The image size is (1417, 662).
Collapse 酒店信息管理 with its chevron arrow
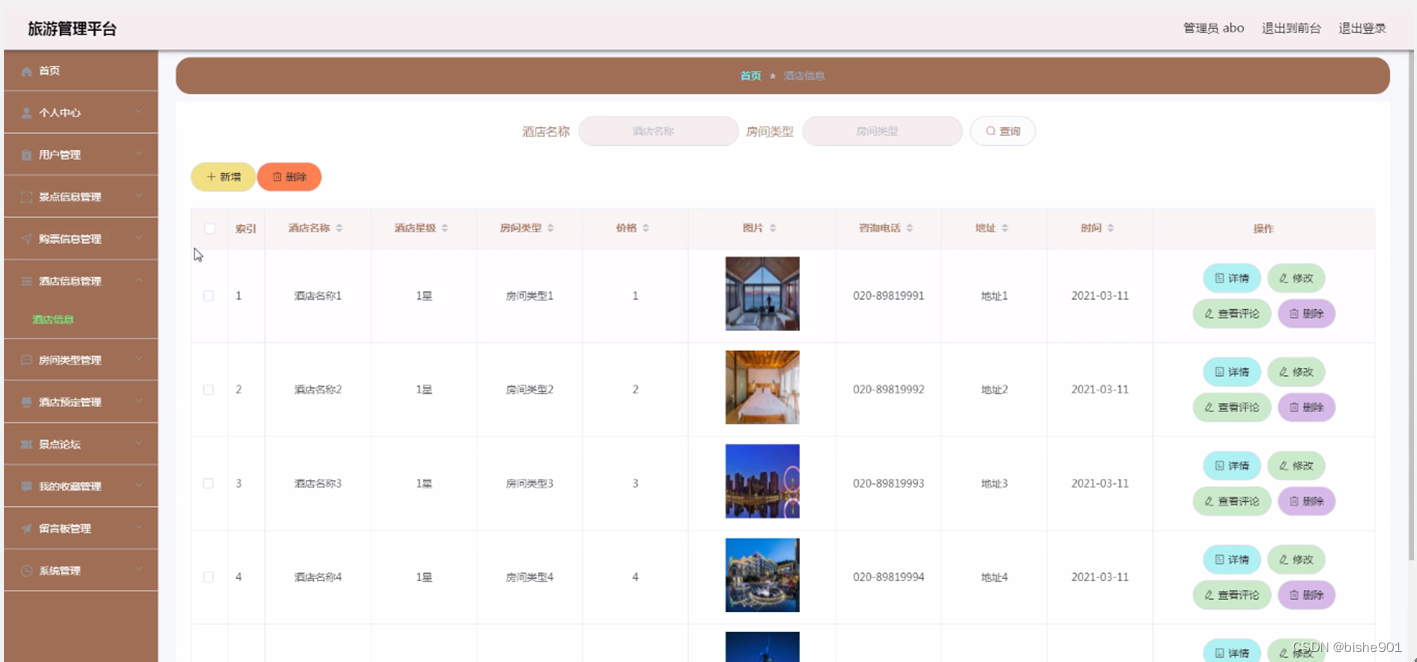click(x=140, y=280)
